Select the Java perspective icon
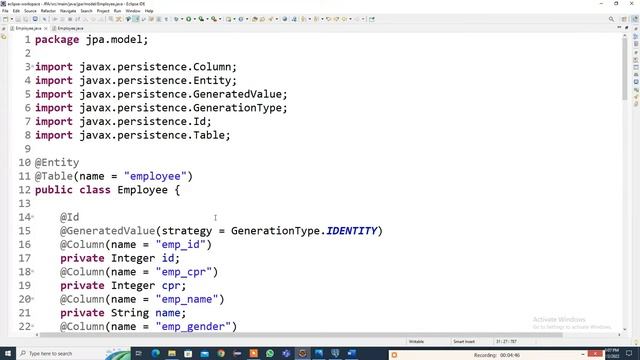640x360 pixels. (x=635, y=19)
